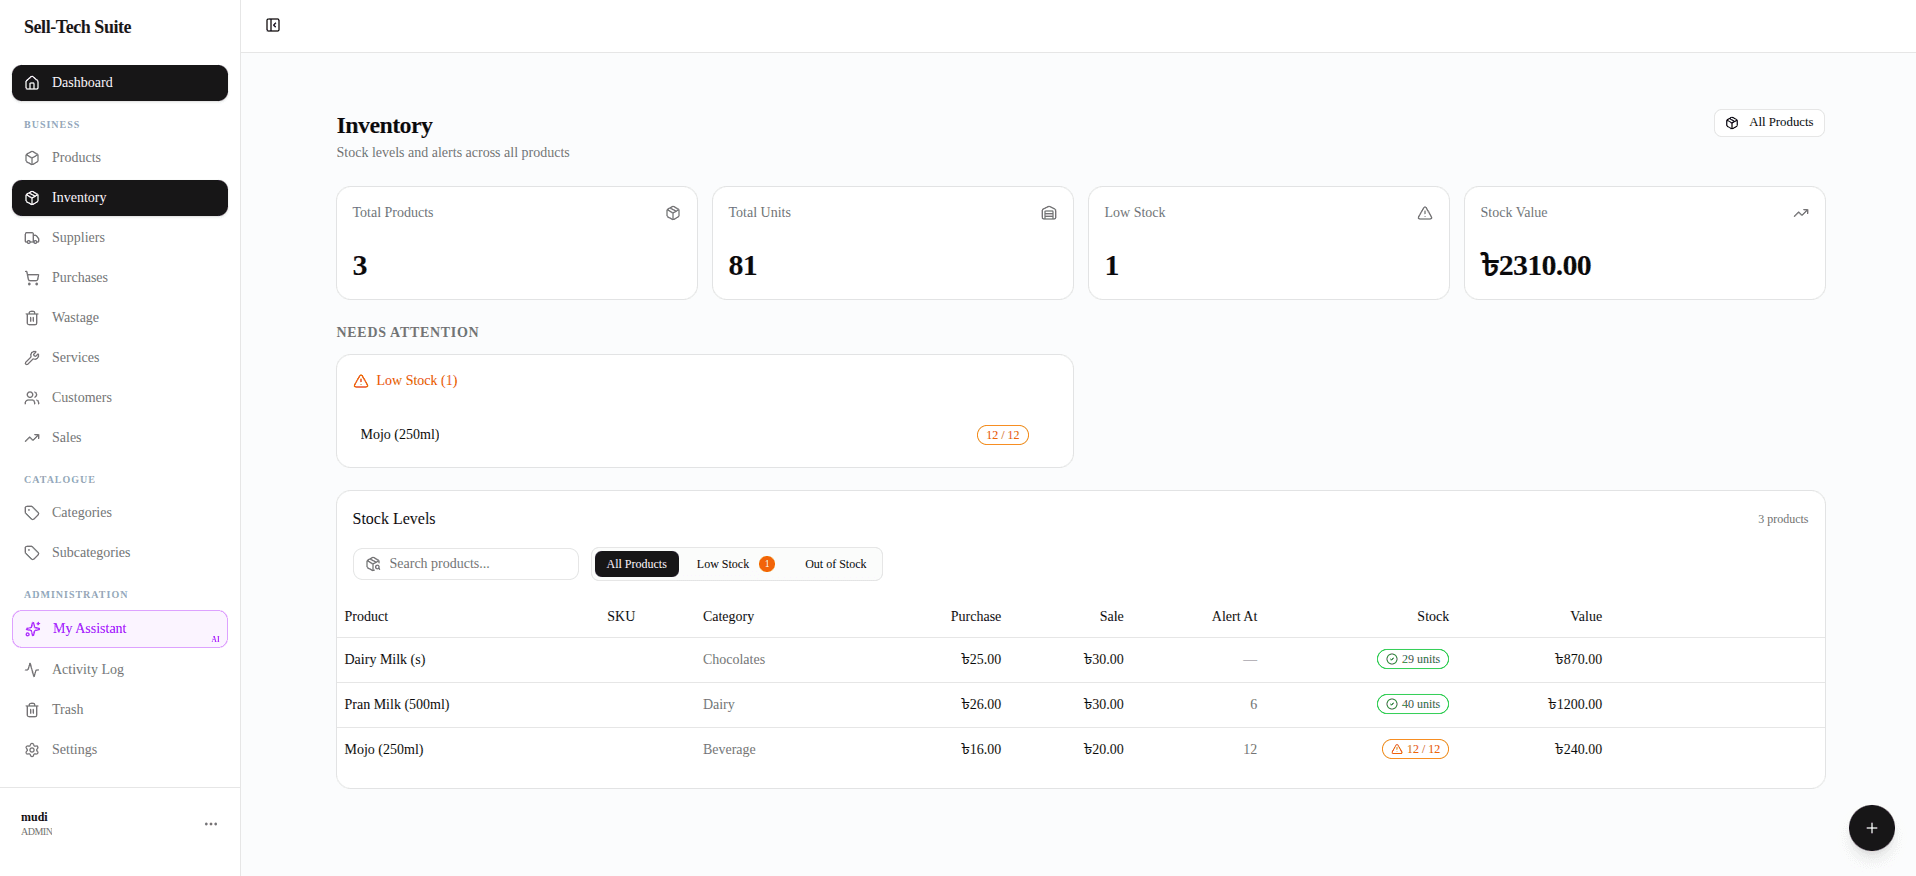Viewport: 1916px width, 876px height.
Task: Click the 29 units stock badge
Action: pyautogui.click(x=1413, y=660)
